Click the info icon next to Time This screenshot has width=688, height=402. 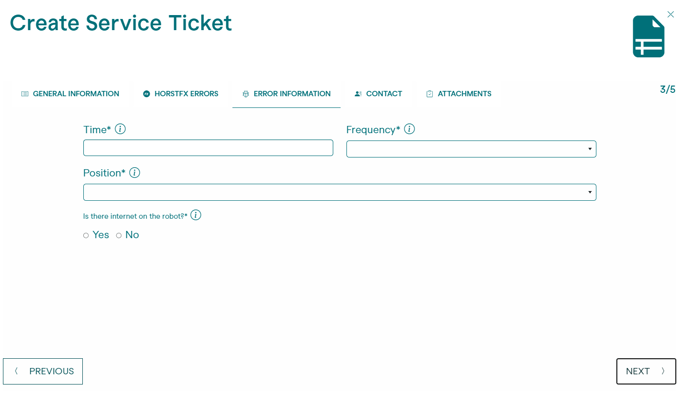[120, 129]
